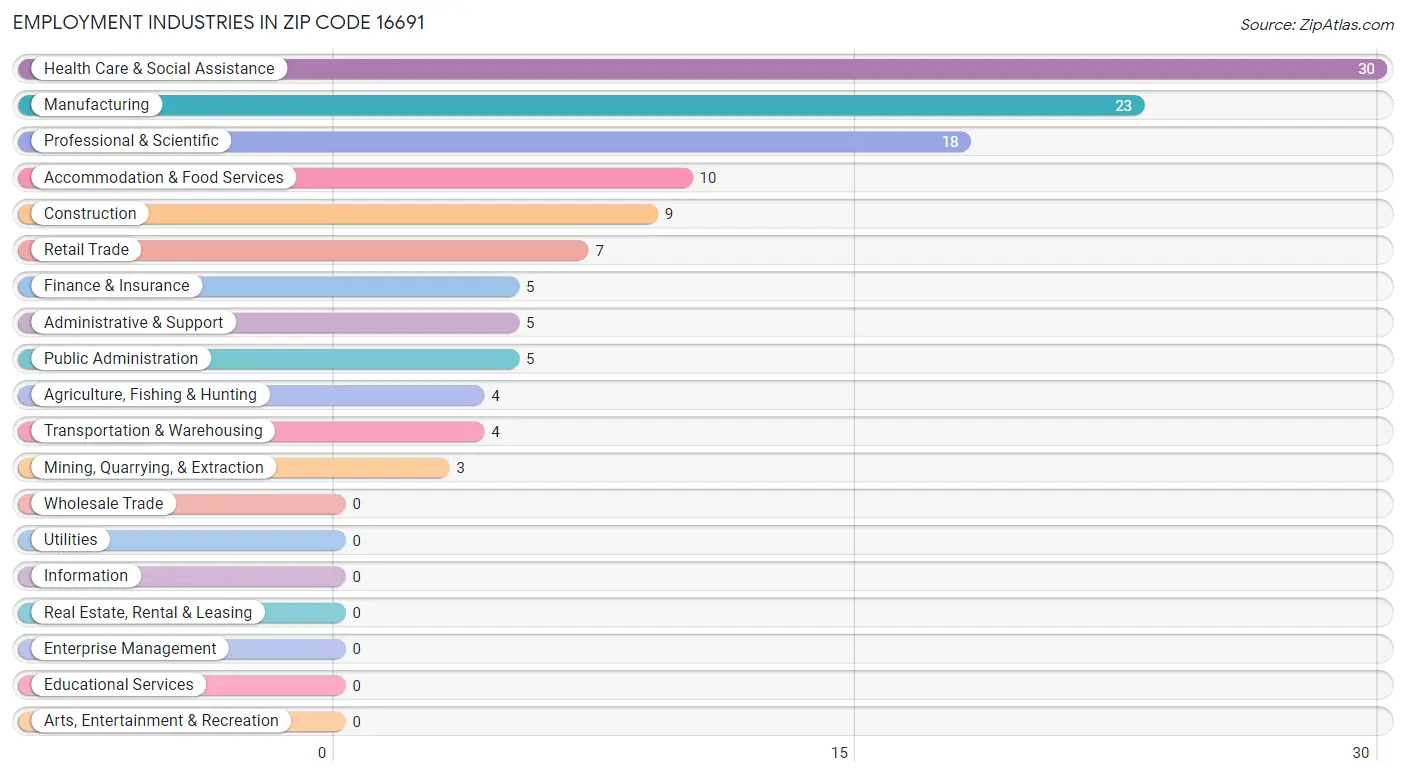Select the Utilities label

[x=71, y=540]
